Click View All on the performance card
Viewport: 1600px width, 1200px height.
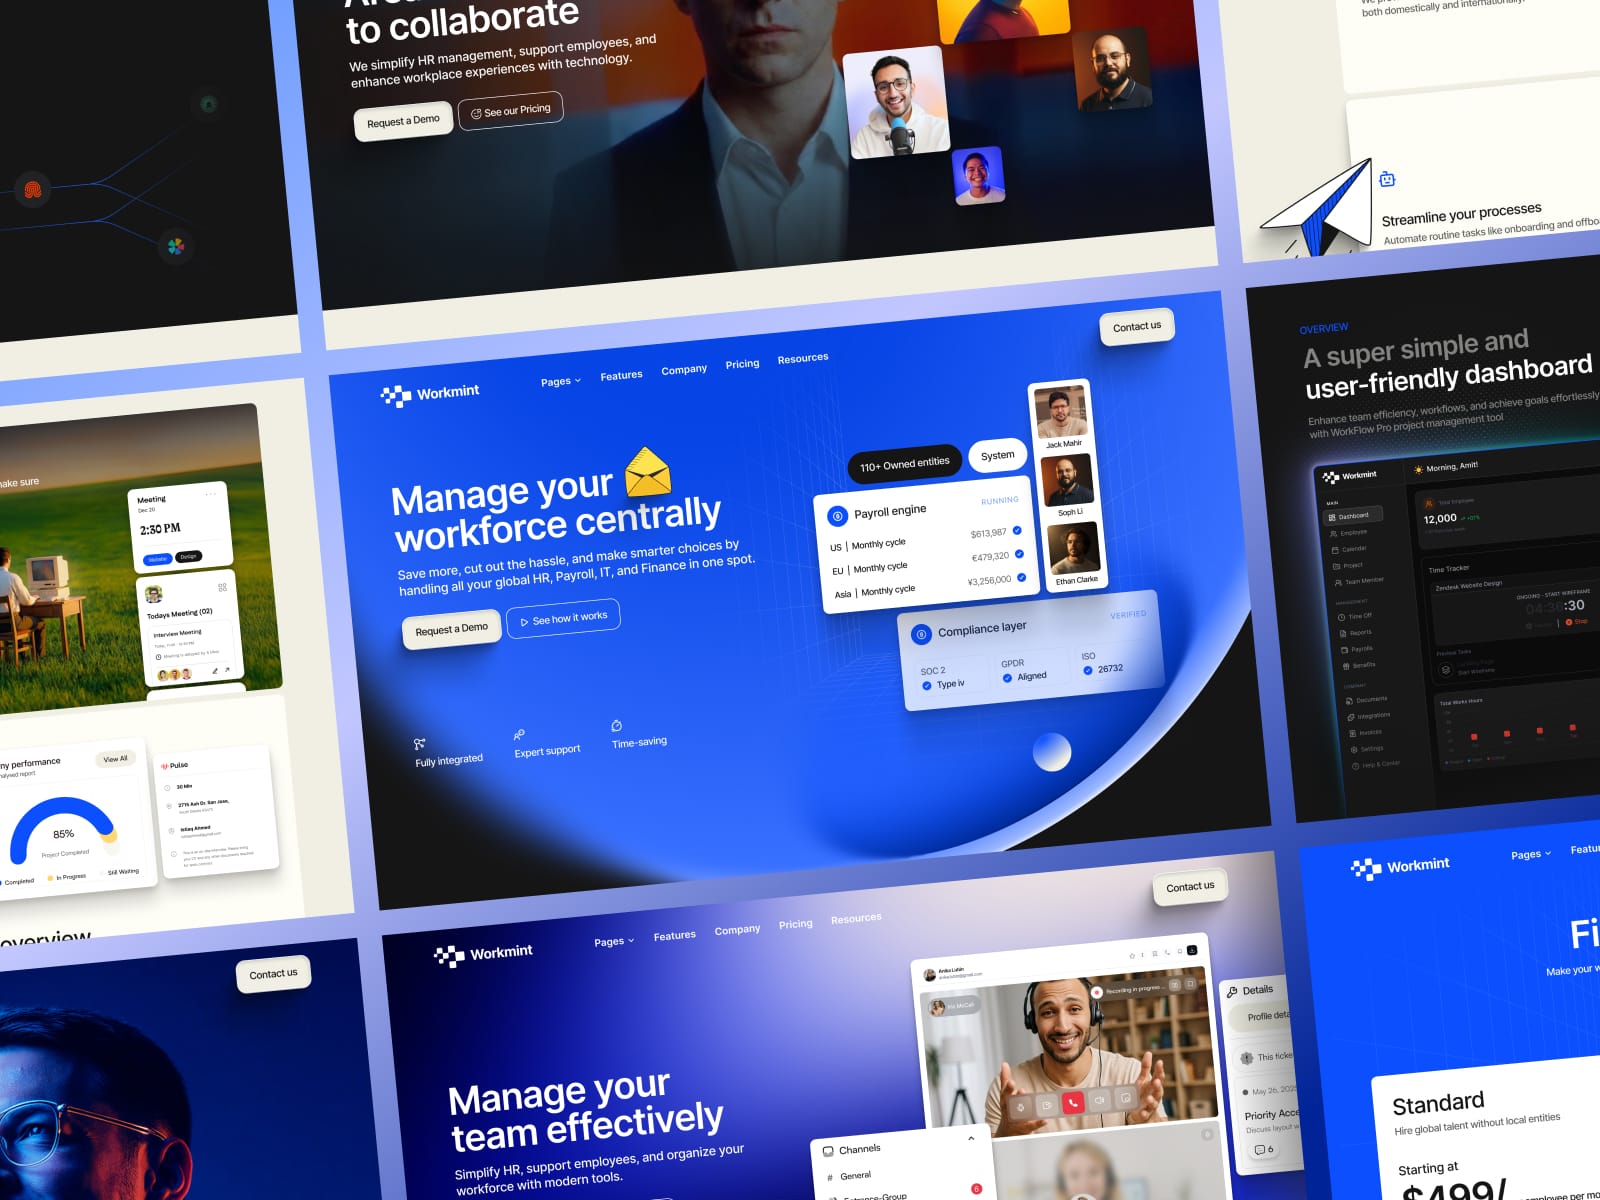click(116, 759)
